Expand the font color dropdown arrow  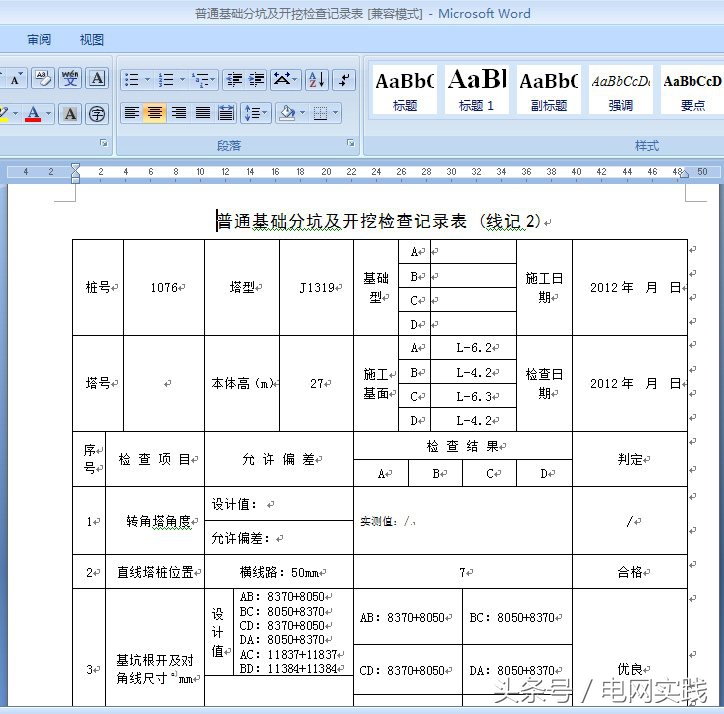[48, 114]
